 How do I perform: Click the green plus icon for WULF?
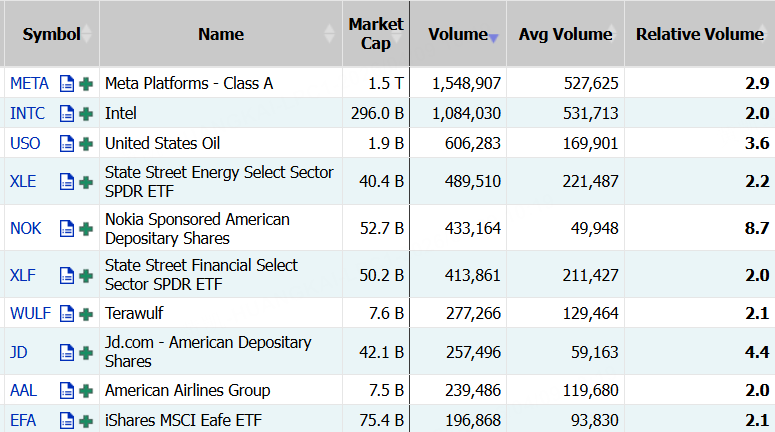click(x=86, y=314)
